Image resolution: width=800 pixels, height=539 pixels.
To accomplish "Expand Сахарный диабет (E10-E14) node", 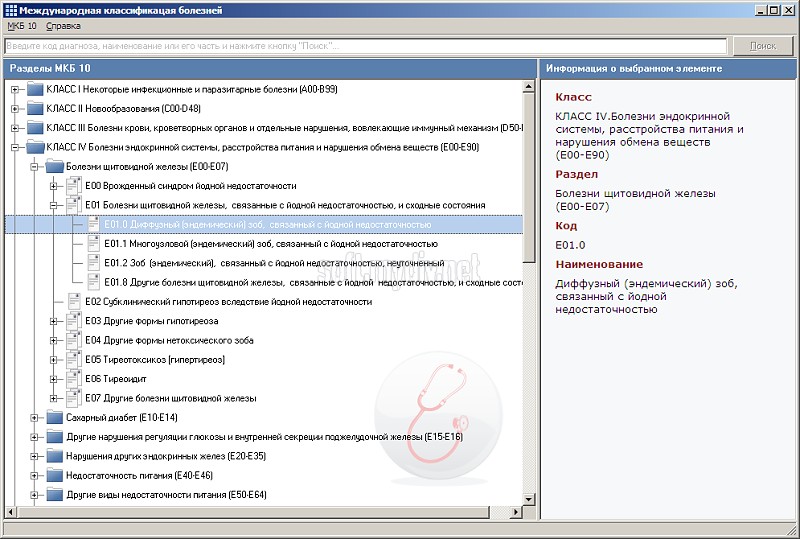I will pos(34,418).
